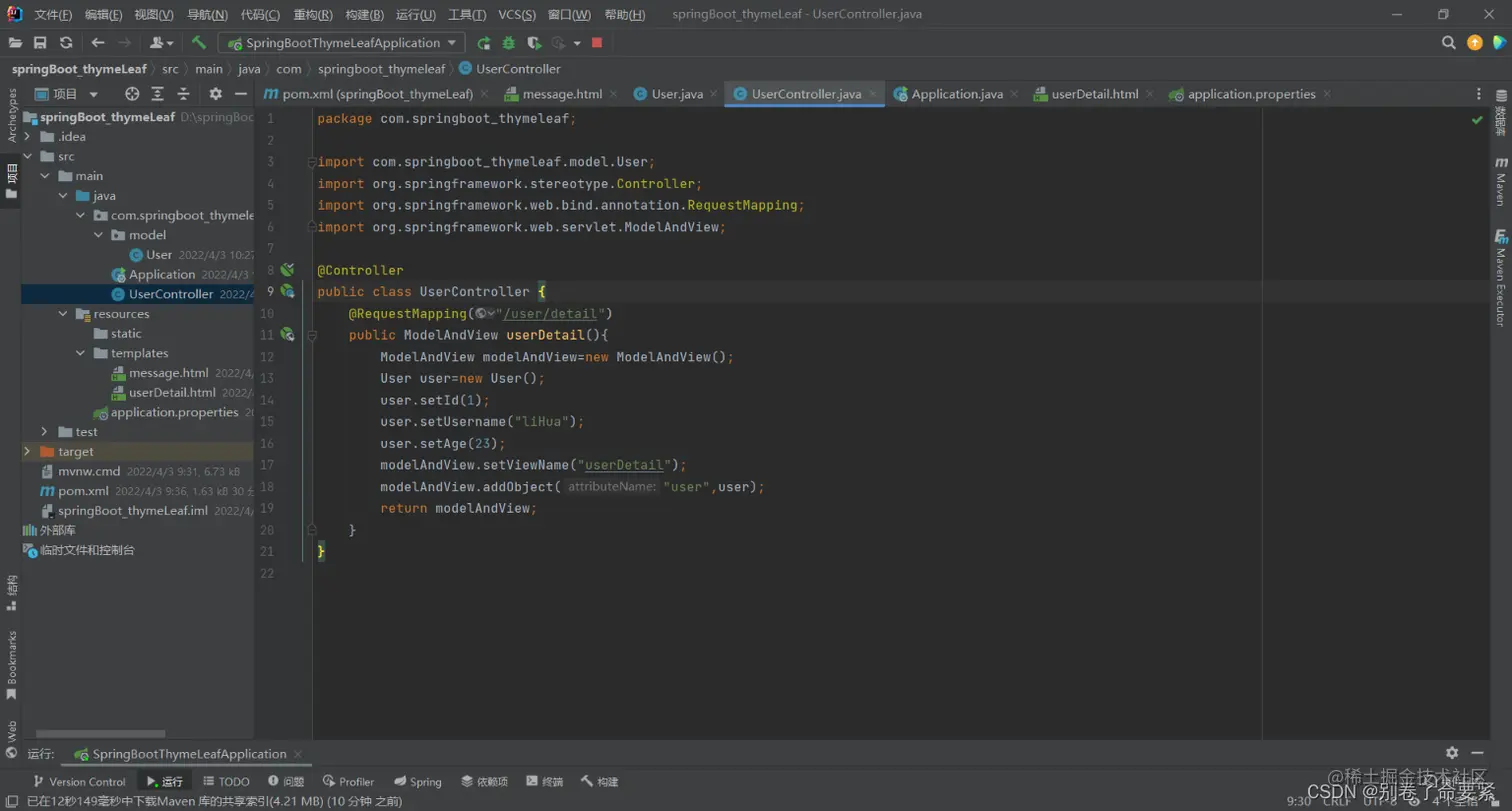Open run panel settings gear
The width and height of the screenshot is (1512, 811).
[1452, 753]
